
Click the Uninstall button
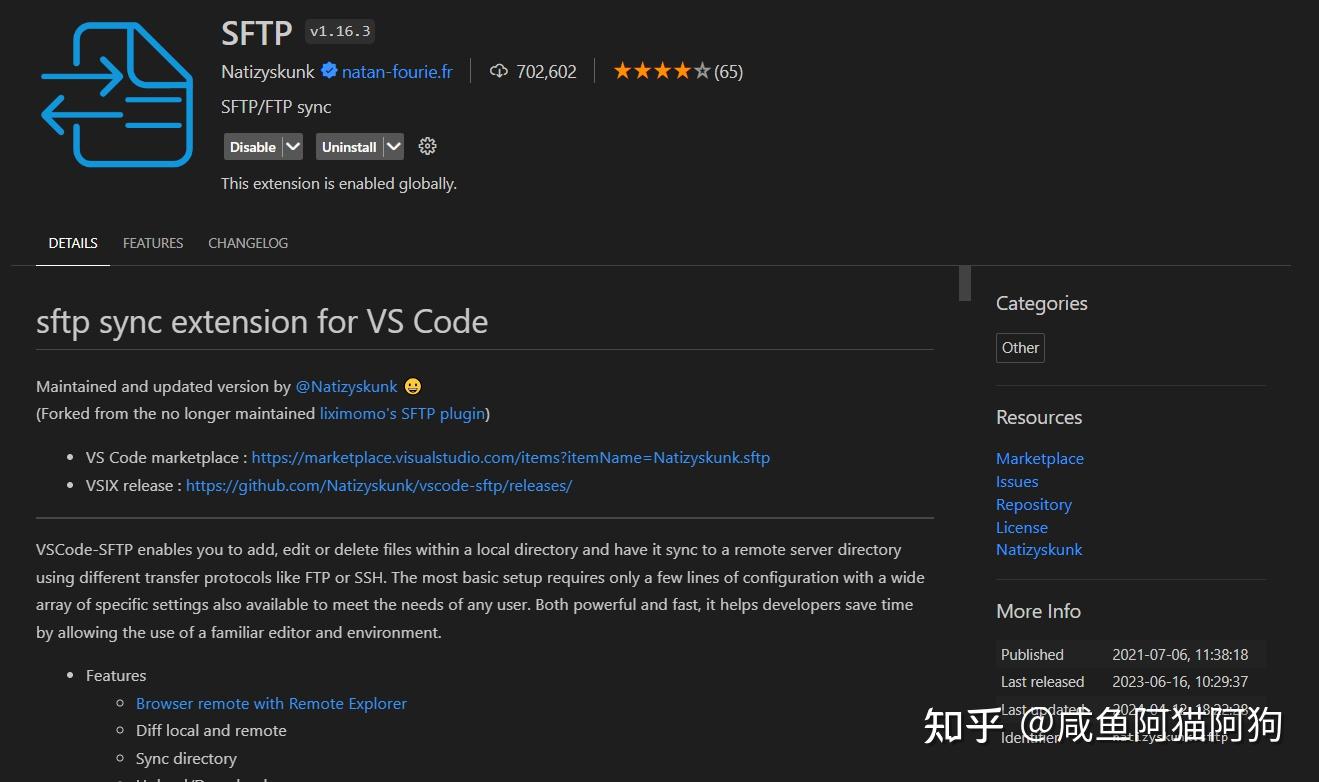(347, 146)
